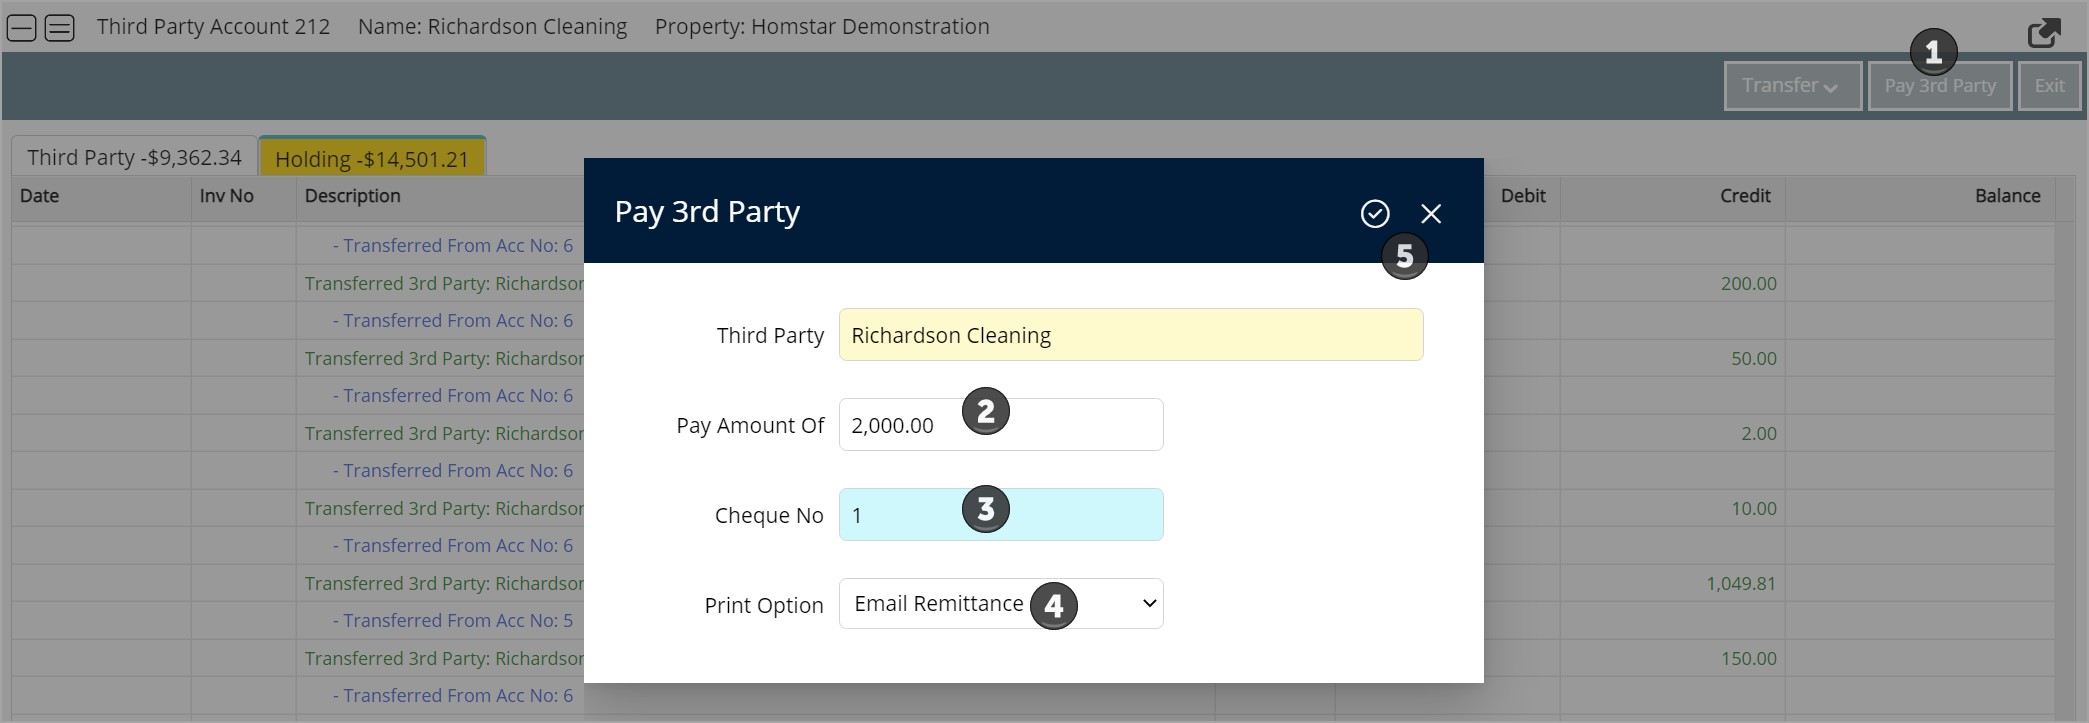Select the Holding -$14,501.21 tab
Viewport: 2089px width, 723px height.
coord(372,159)
